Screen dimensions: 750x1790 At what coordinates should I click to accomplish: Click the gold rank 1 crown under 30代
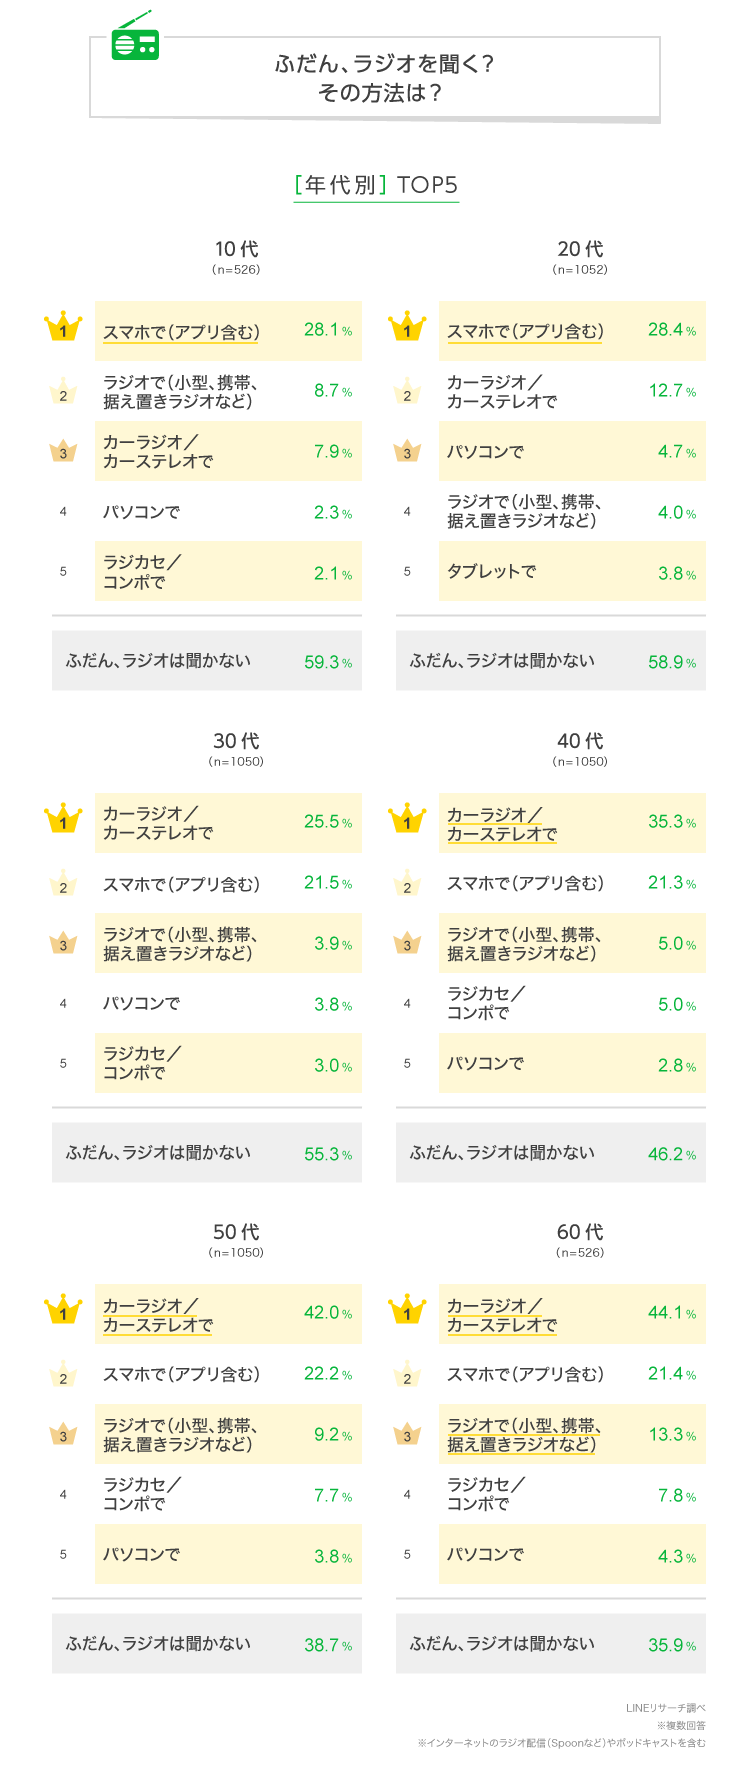tap(63, 820)
